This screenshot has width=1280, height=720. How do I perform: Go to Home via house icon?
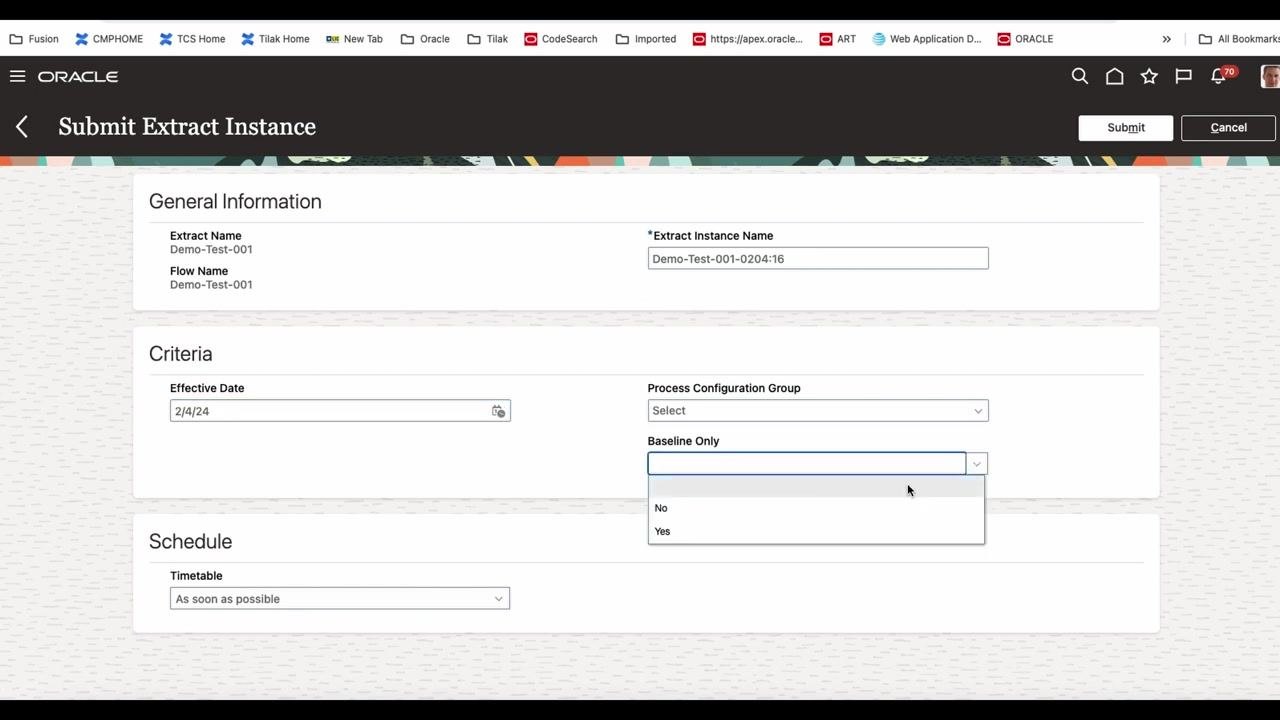point(1114,76)
